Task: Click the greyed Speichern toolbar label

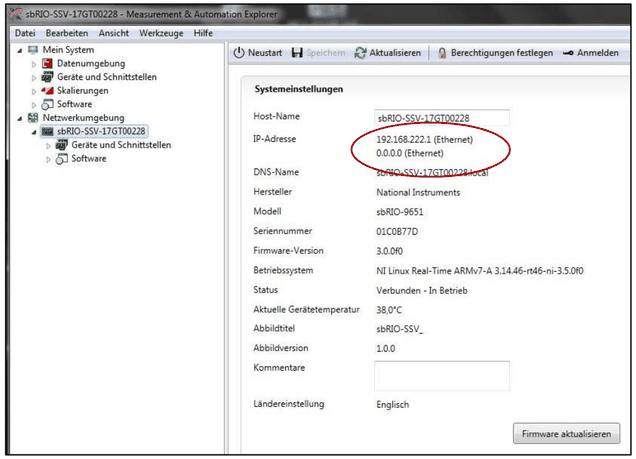Action: (x=326, y=53)
